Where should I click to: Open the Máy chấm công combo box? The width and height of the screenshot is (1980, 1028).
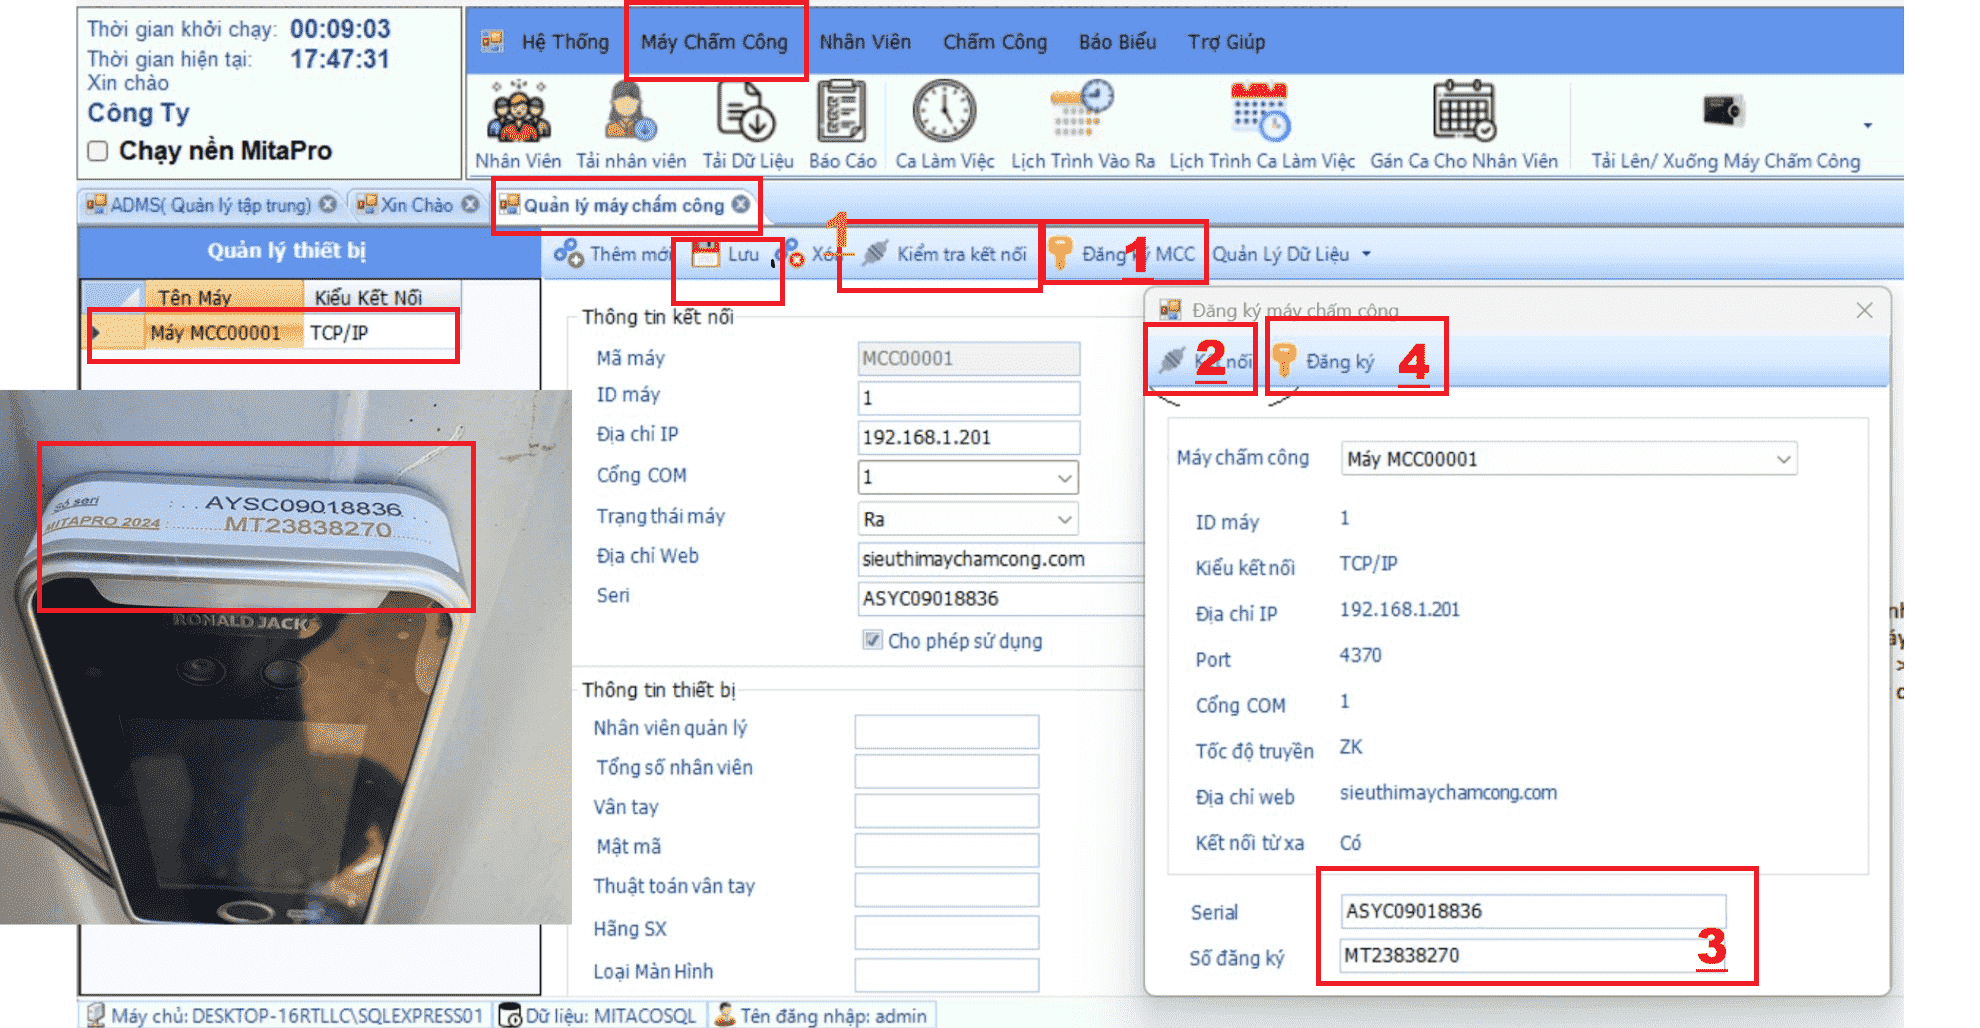point(1783,459)
